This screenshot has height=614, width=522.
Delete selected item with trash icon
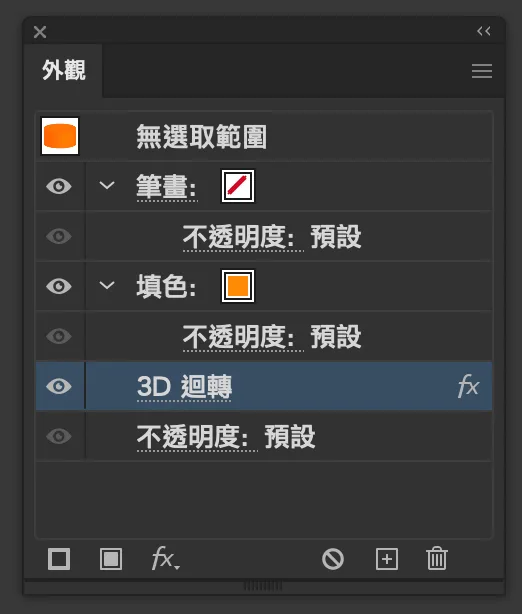click(437, 558)
